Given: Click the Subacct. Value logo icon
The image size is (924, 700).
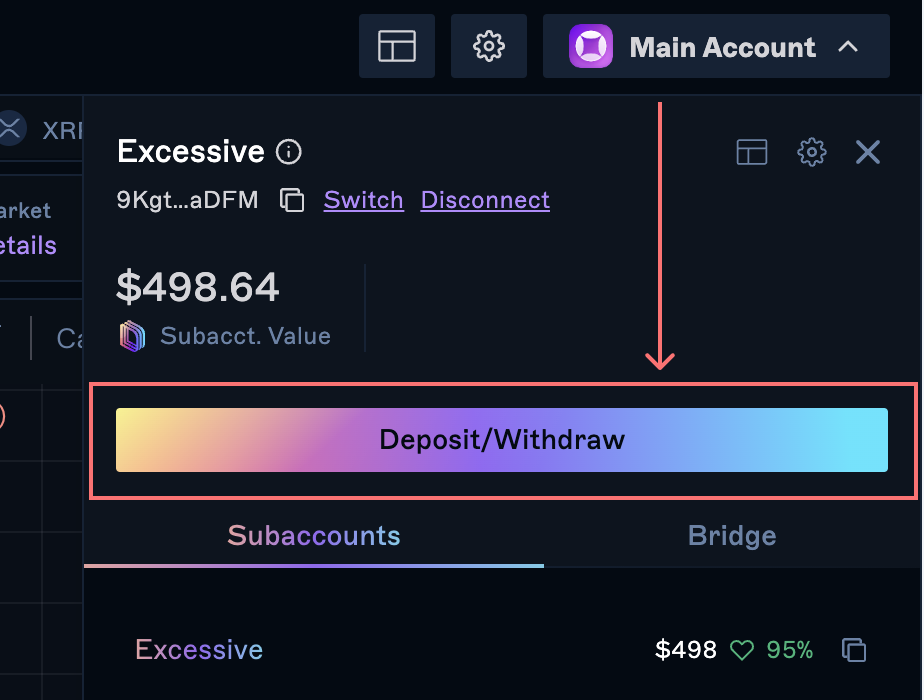Looking at the screenshot, I should [132, 336].
